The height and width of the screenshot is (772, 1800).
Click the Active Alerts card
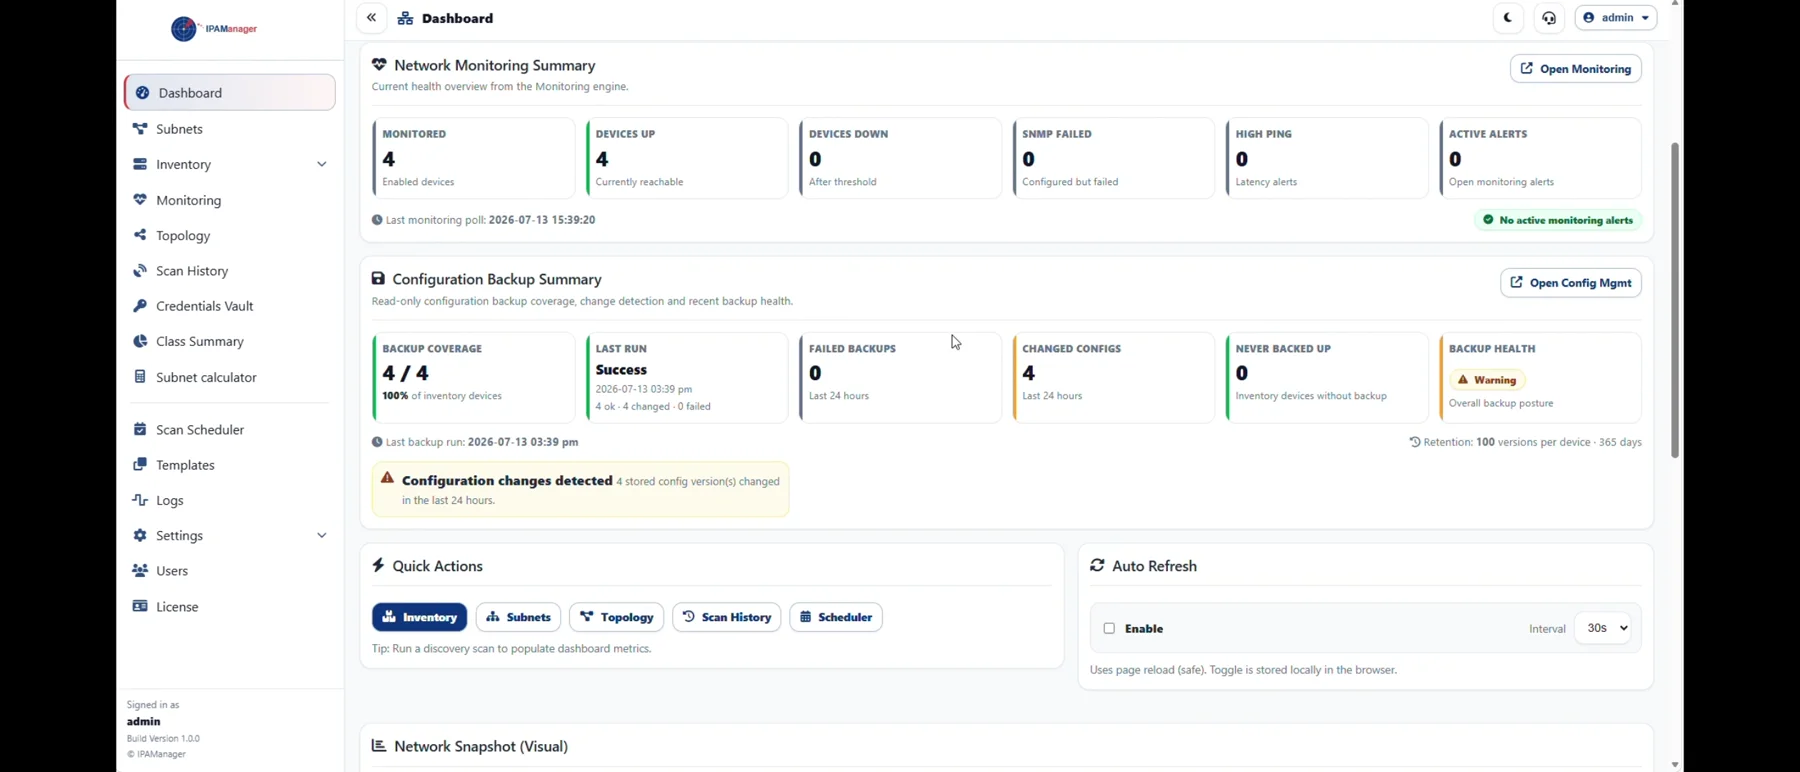coord(1540,158)
